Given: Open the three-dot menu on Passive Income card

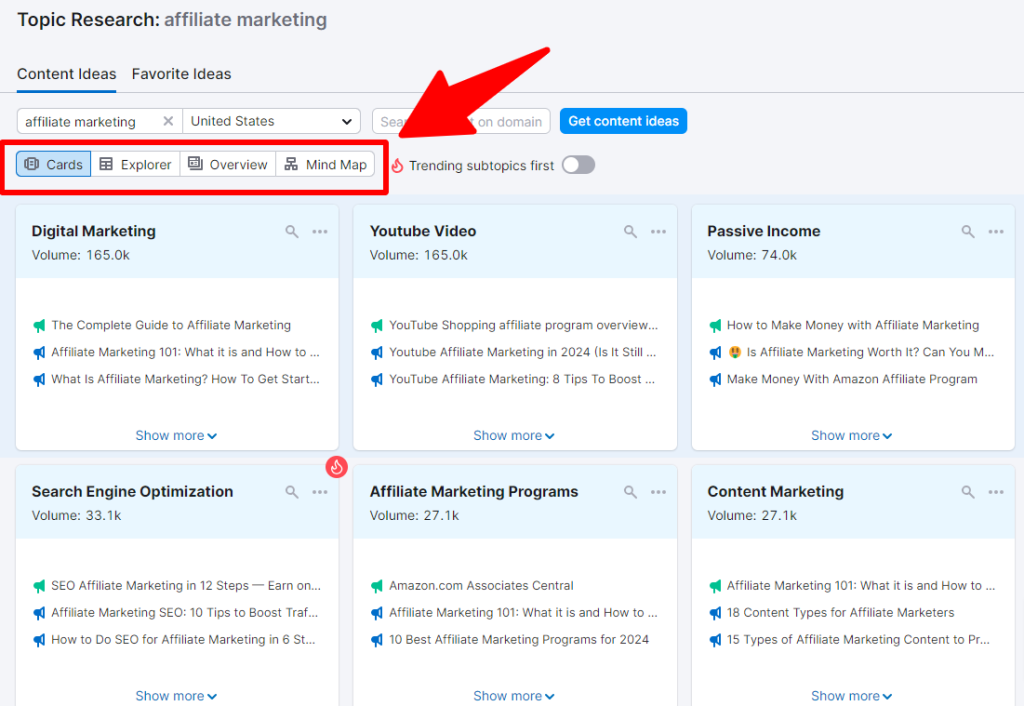Looking at the screenshot, I should (x=996, y=232).
